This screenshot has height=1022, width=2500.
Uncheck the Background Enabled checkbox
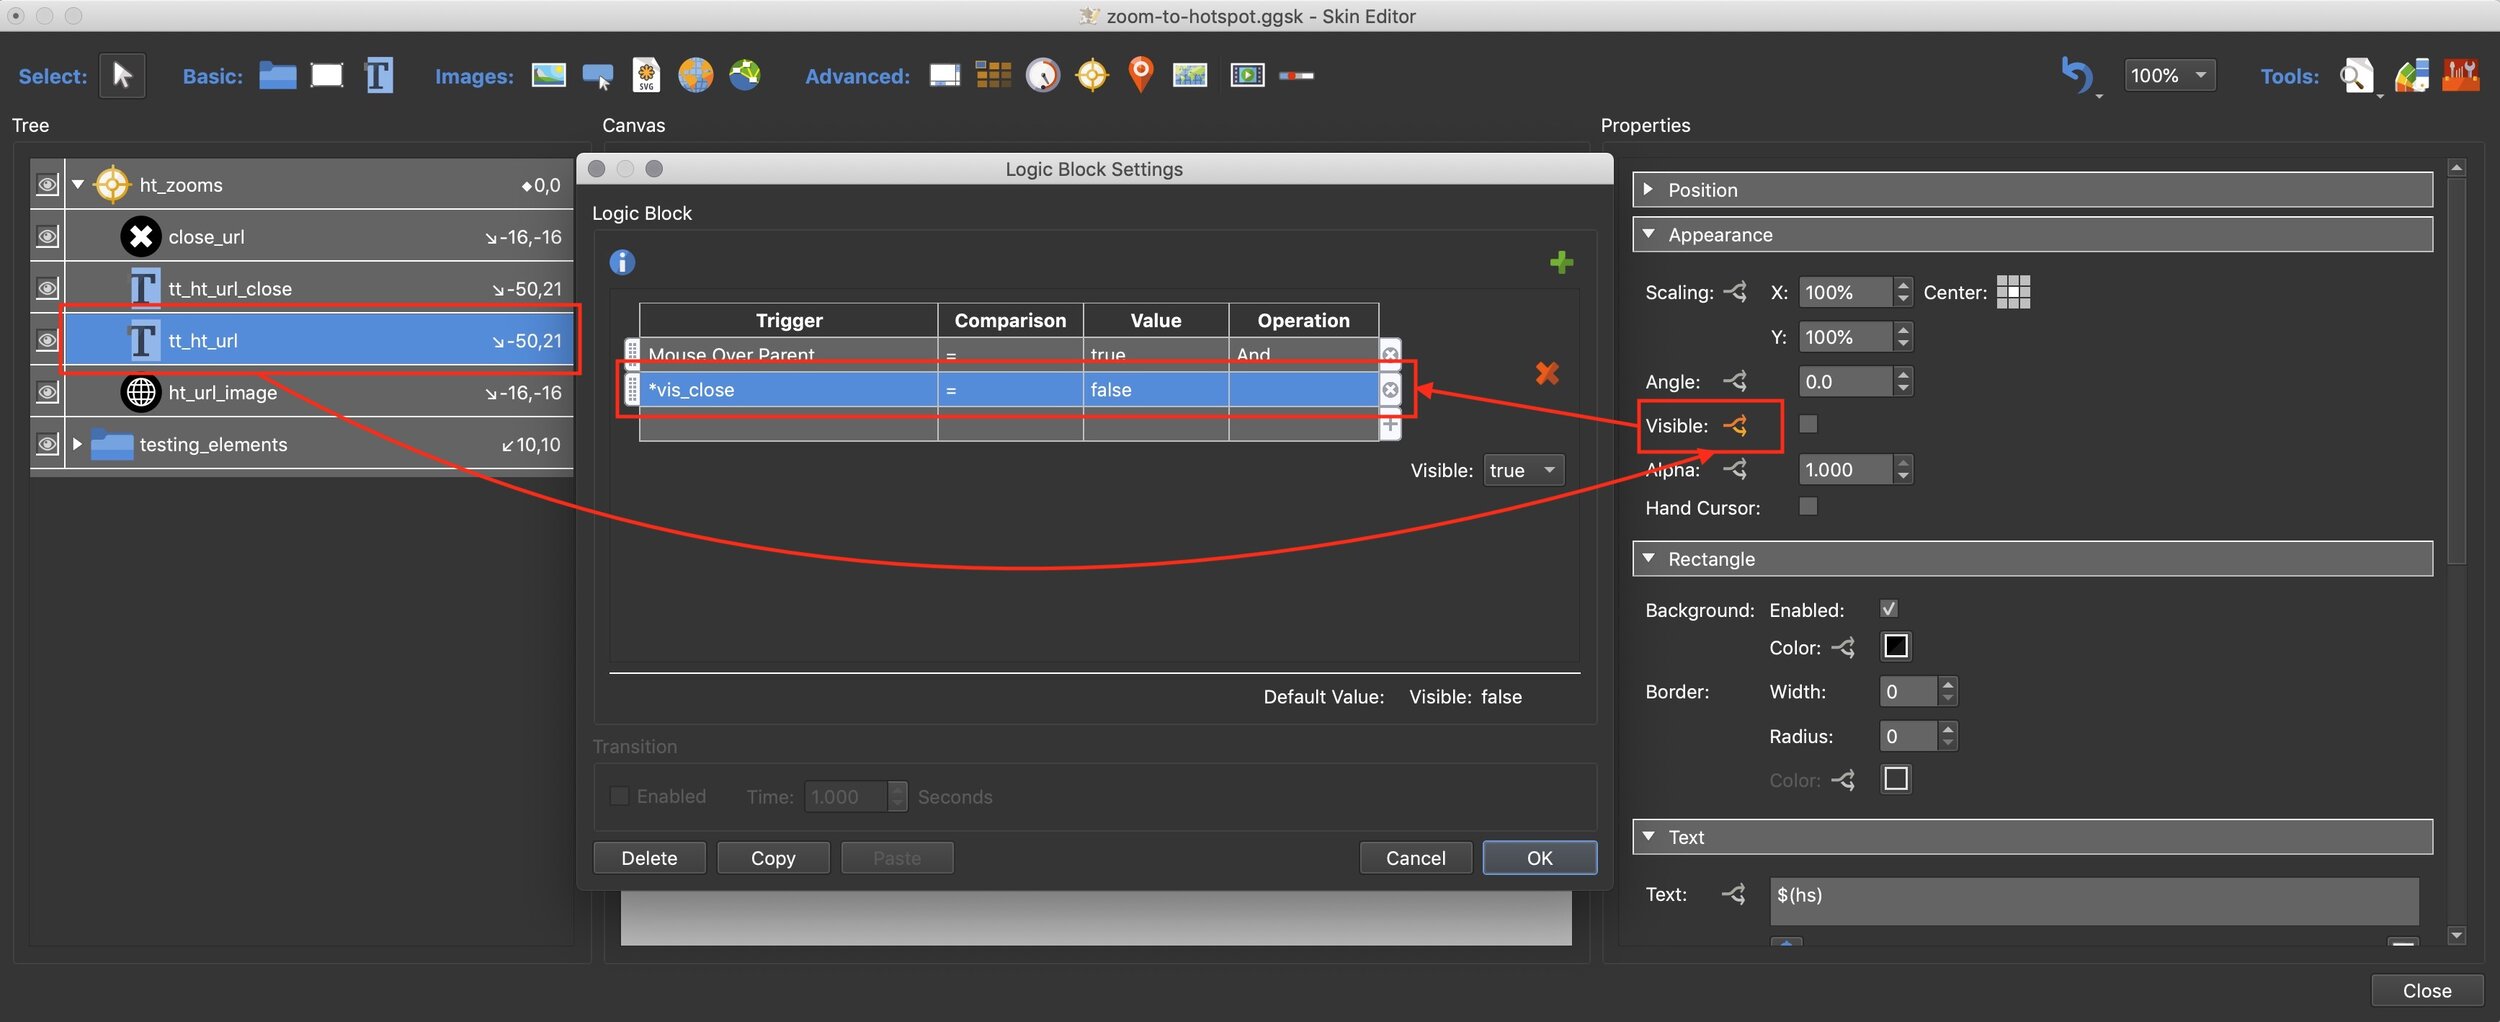(1889, 609)
